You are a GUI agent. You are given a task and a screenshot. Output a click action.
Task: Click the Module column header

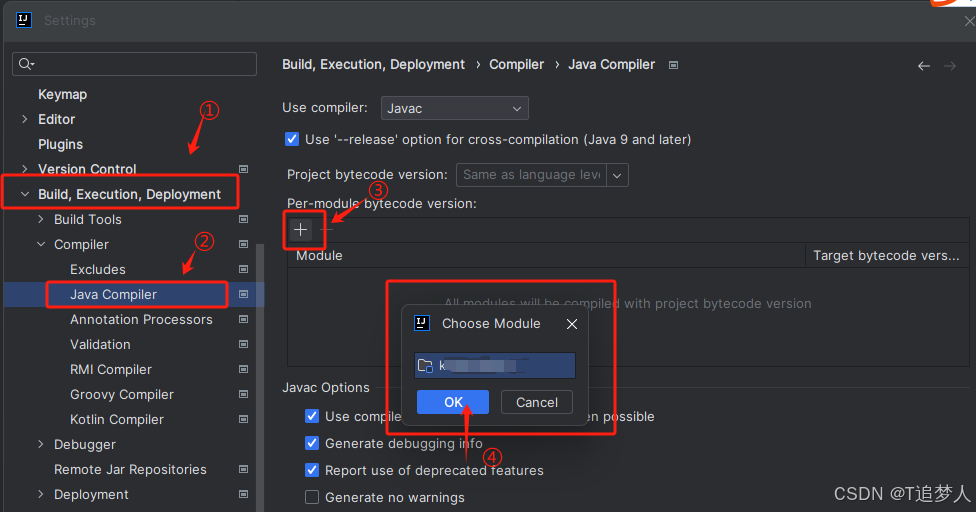tap(547, 256)
